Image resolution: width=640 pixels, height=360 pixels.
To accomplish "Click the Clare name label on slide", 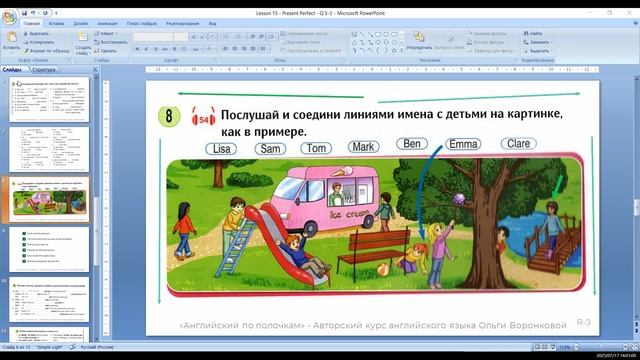I will [518, 143].
